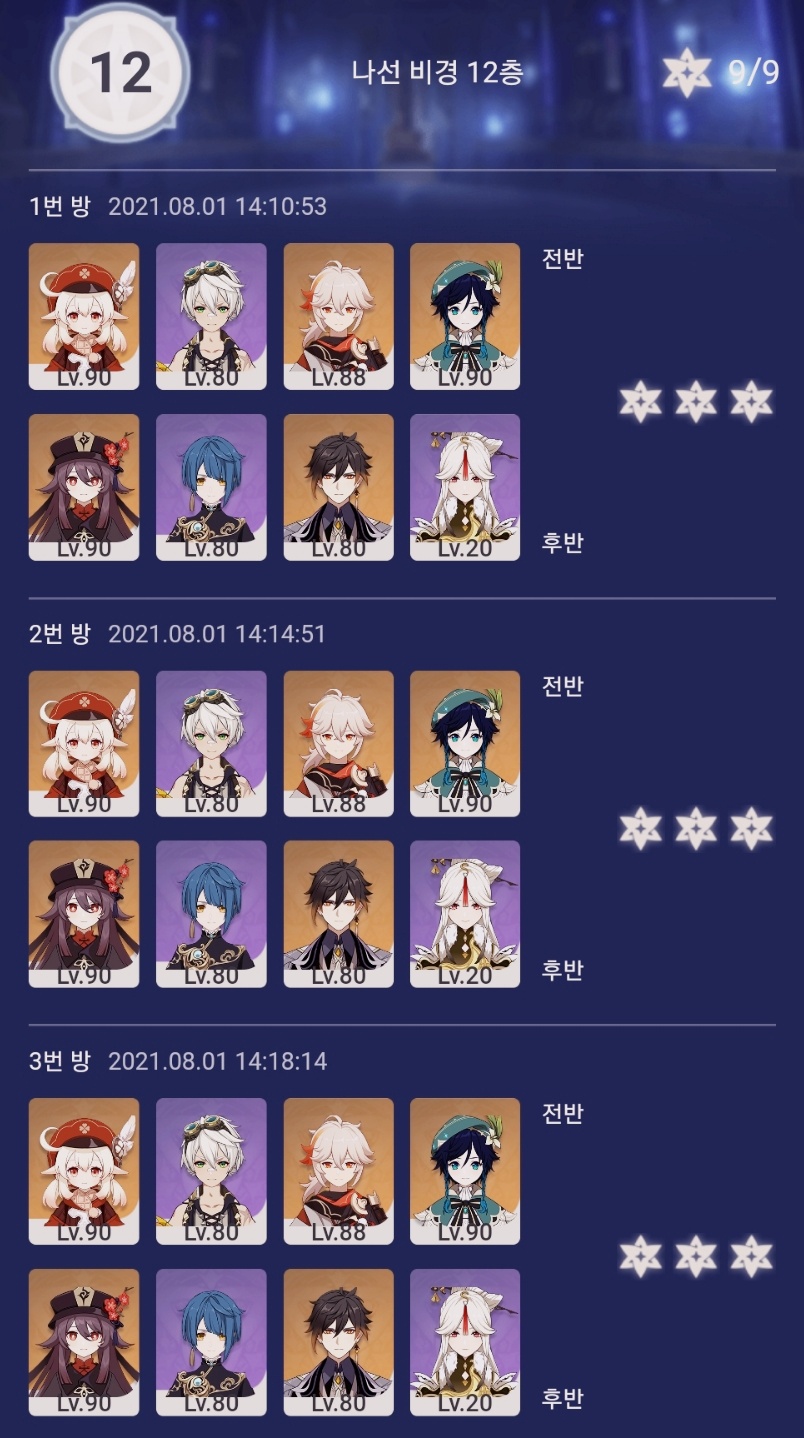Select Venti portrait in Chamber 2 first half

pos(465,743)
